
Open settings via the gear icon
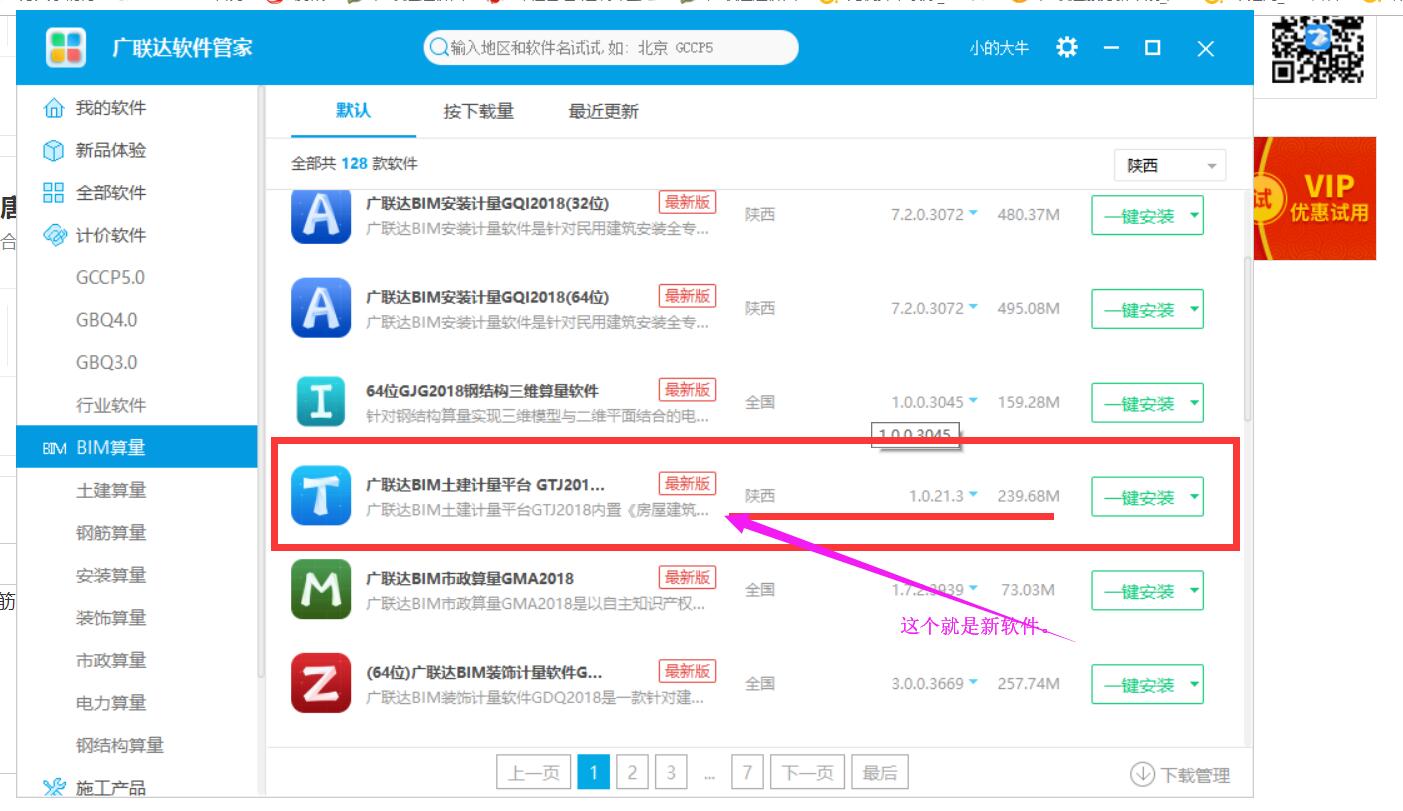1067,47
